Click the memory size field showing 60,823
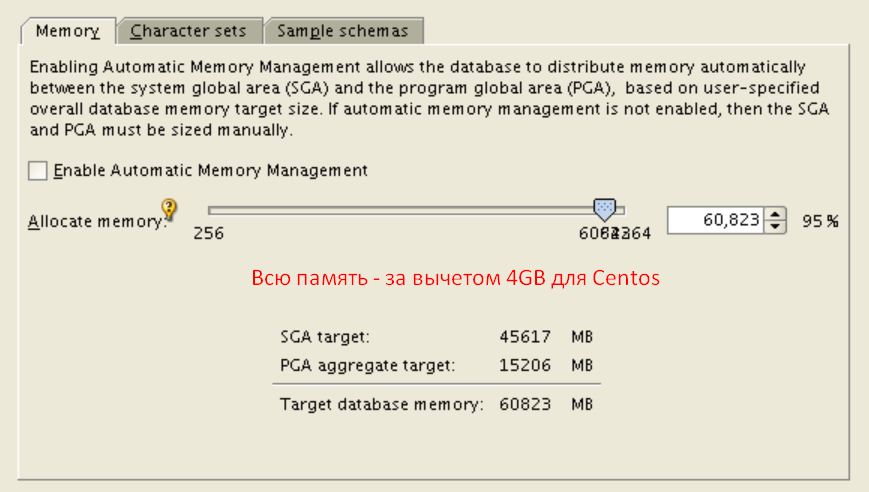Image resolution: width=869 pixels, height=492 pixels. tap(714, 220)
